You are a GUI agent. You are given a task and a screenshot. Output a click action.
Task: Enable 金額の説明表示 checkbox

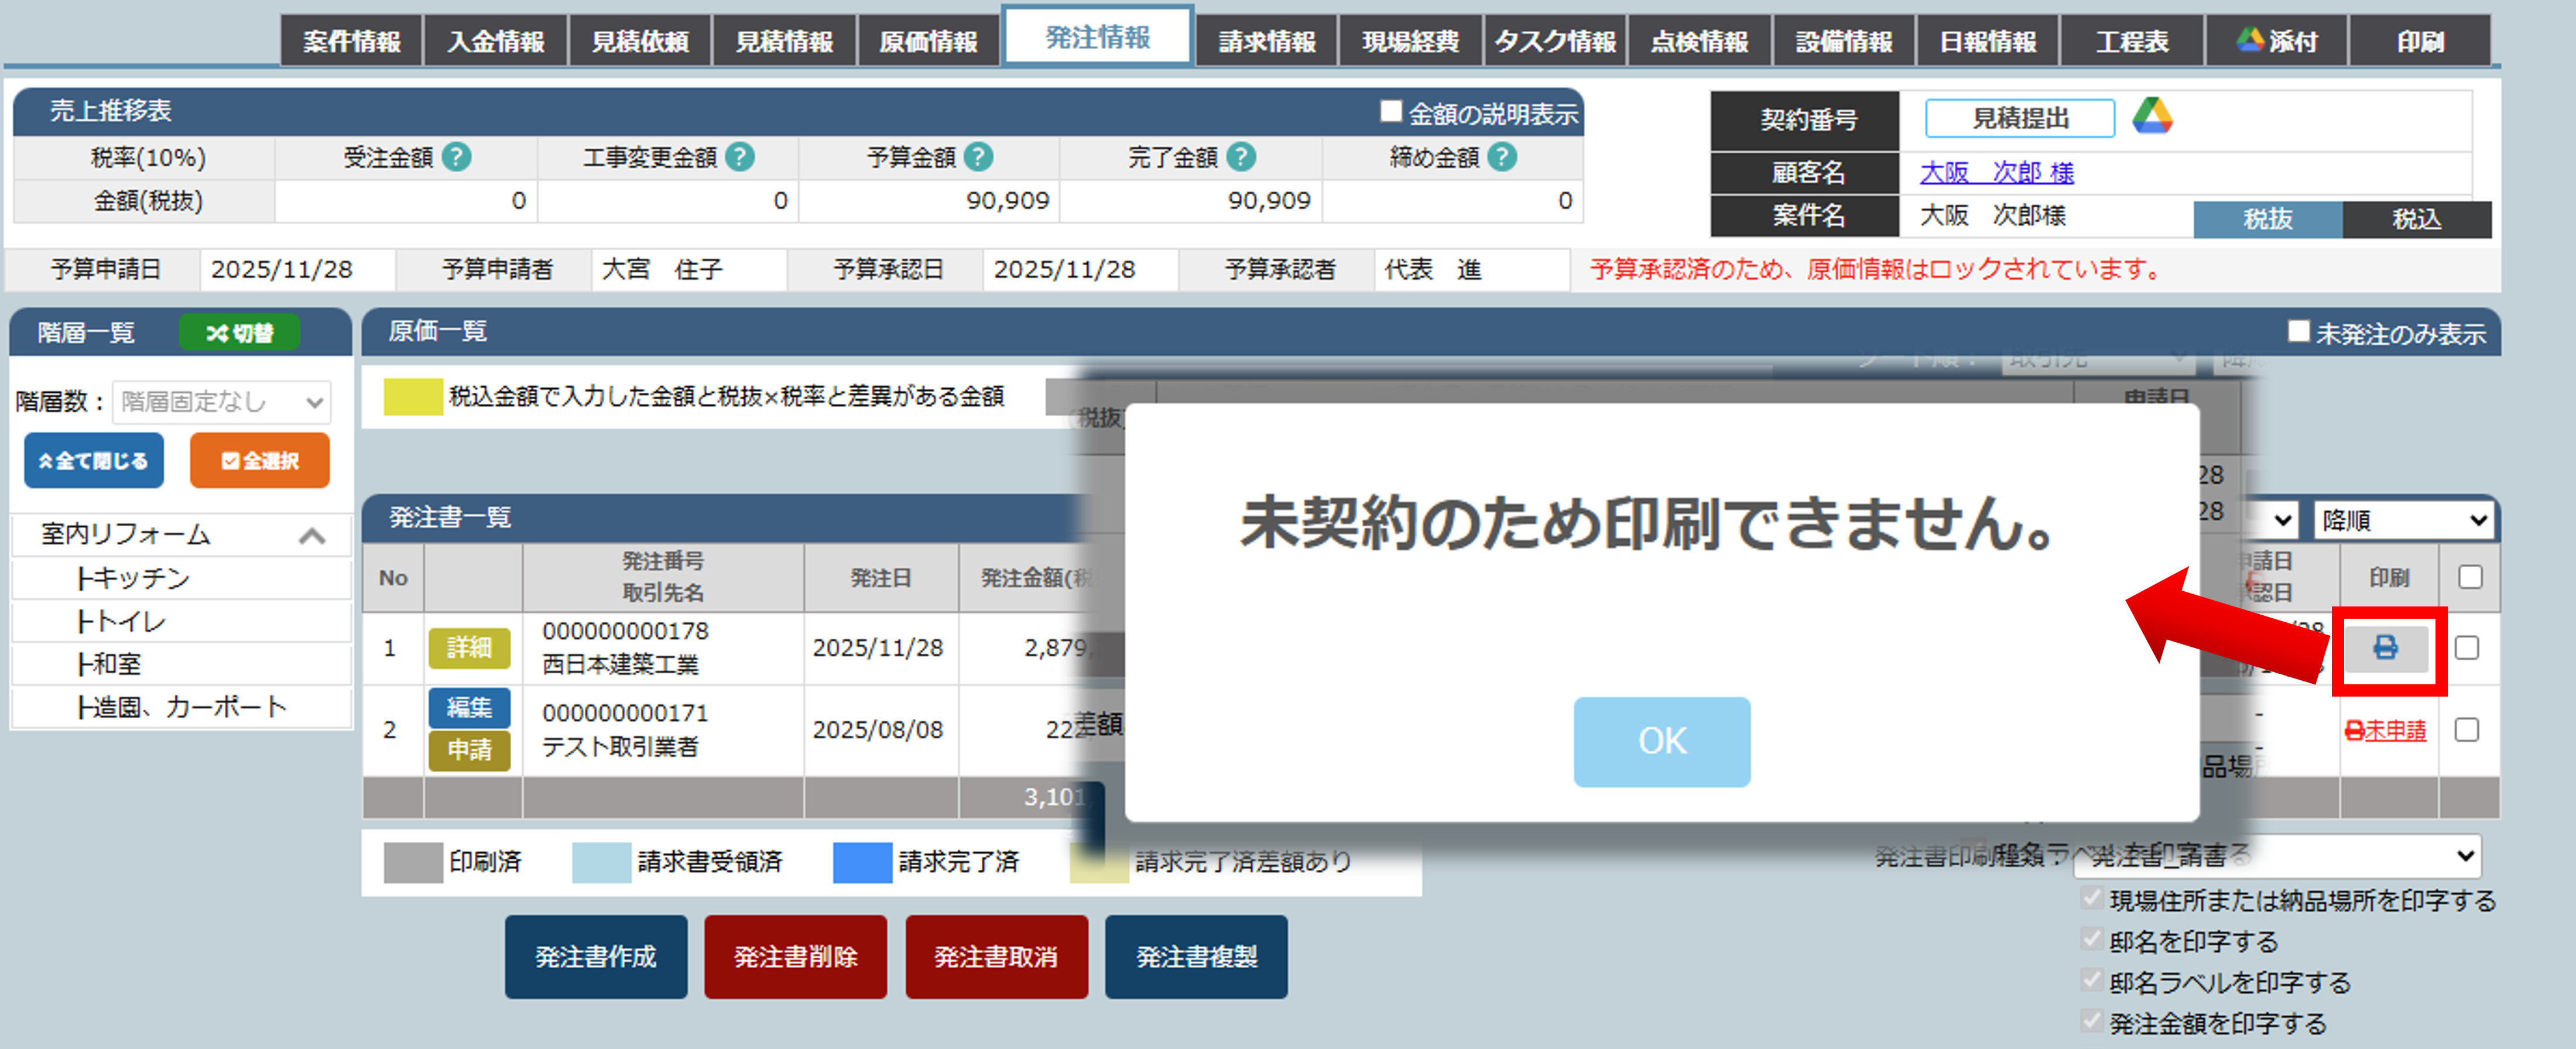[x=1390, y=112]
